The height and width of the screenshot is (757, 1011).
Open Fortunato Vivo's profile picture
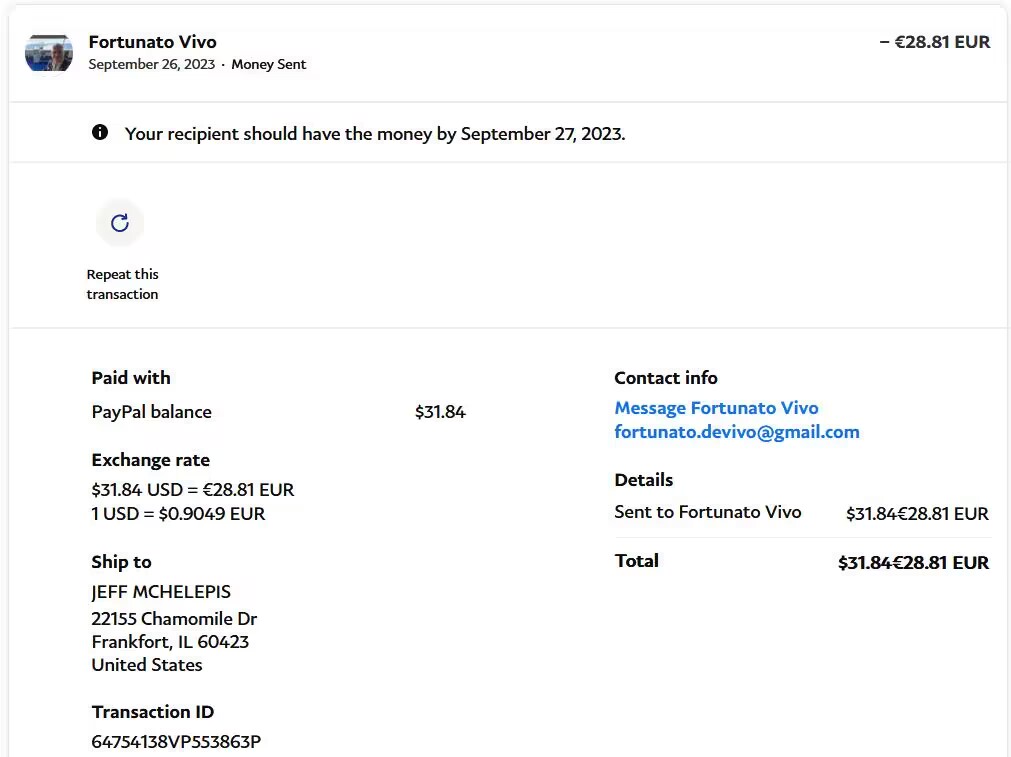pyautogui.click(x=49, y=53)
